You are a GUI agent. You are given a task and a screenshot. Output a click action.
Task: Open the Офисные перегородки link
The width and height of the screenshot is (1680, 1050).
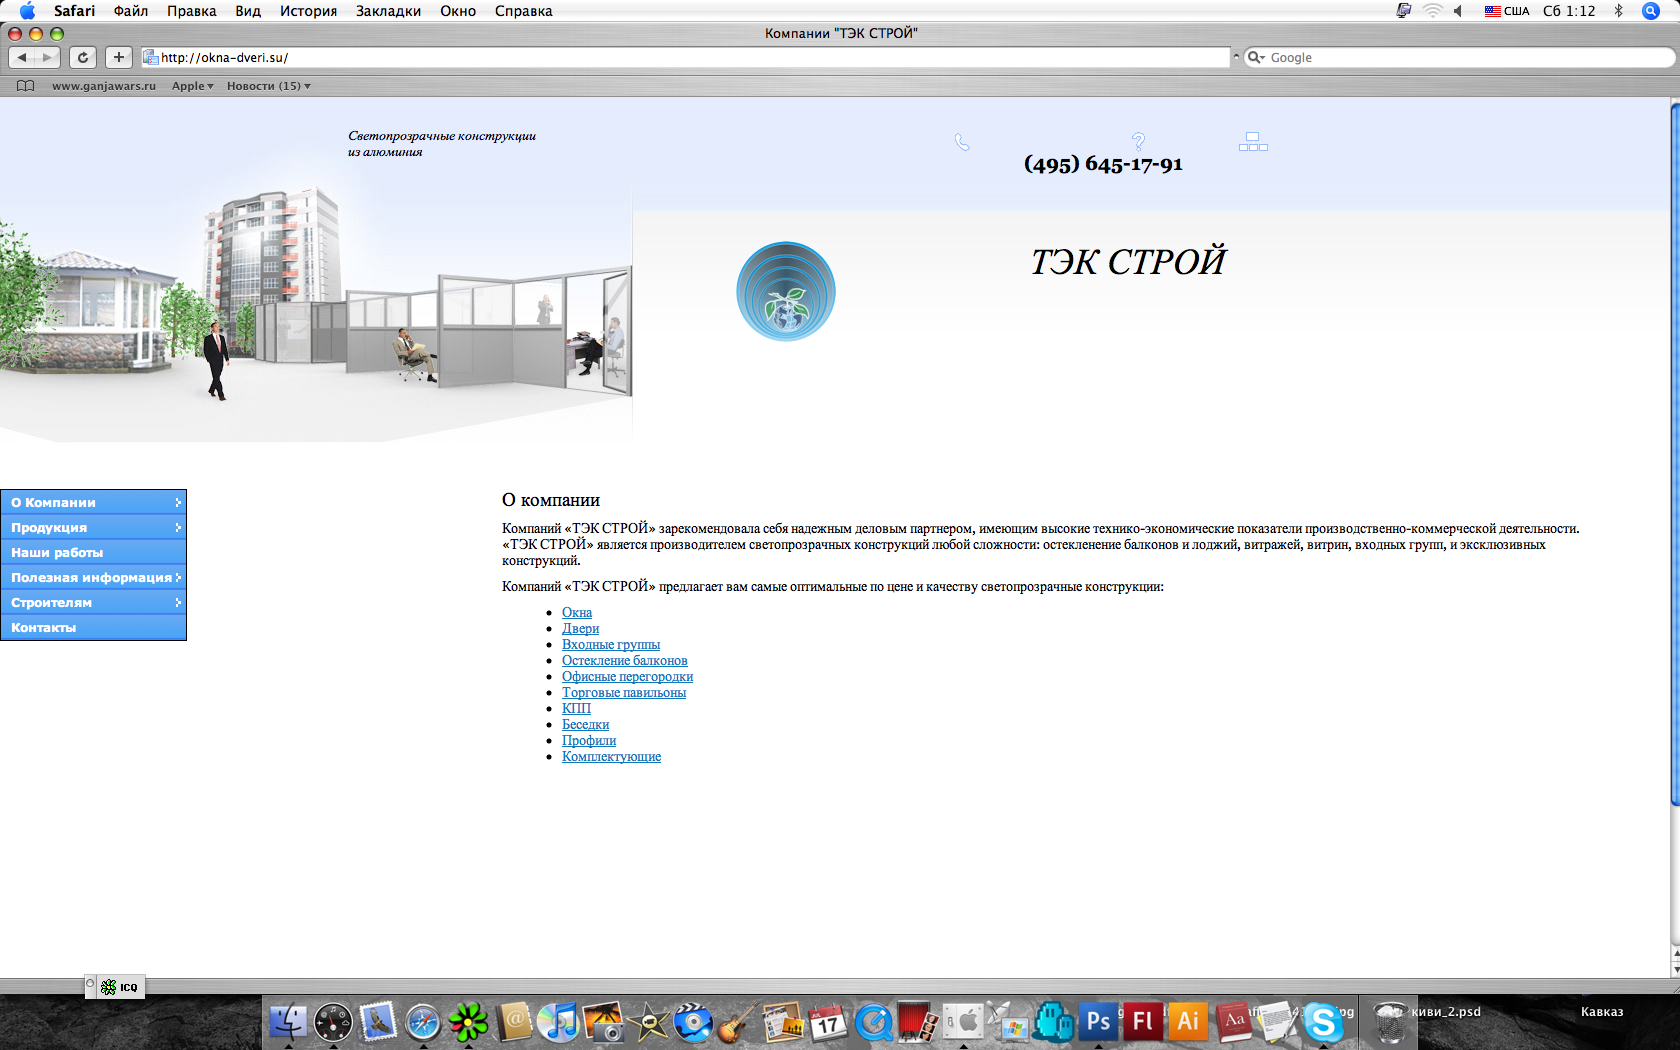(627, 676)
